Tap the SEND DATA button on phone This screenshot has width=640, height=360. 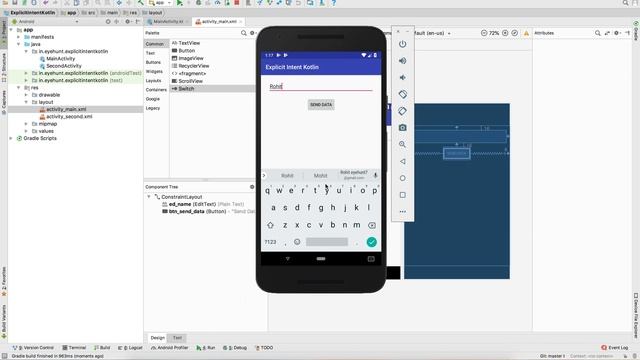coord(321,105)
